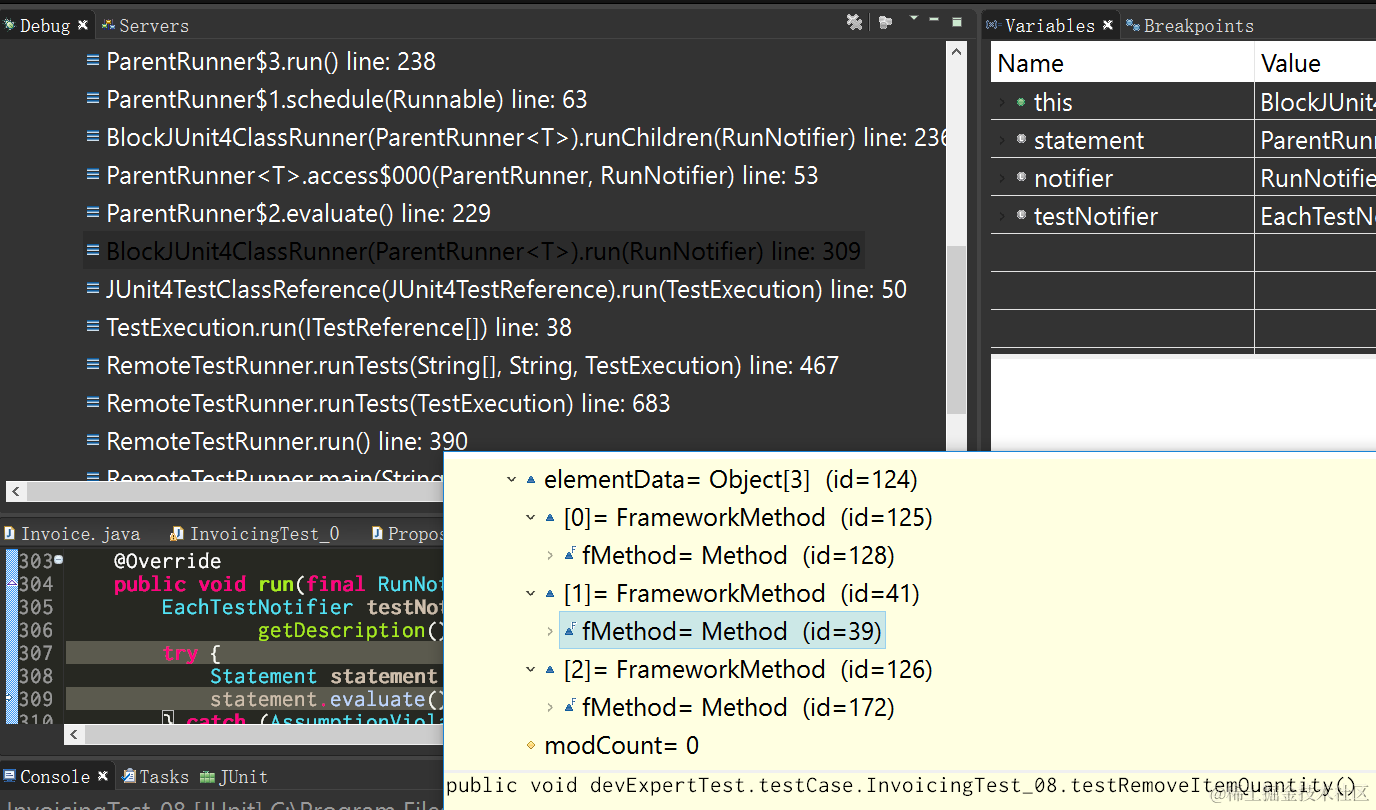Click stack frame icon beside RemoteTestRunner.run() line 390
The width and height of the screenshot is (1376, 810).
[x=93, y=442]
